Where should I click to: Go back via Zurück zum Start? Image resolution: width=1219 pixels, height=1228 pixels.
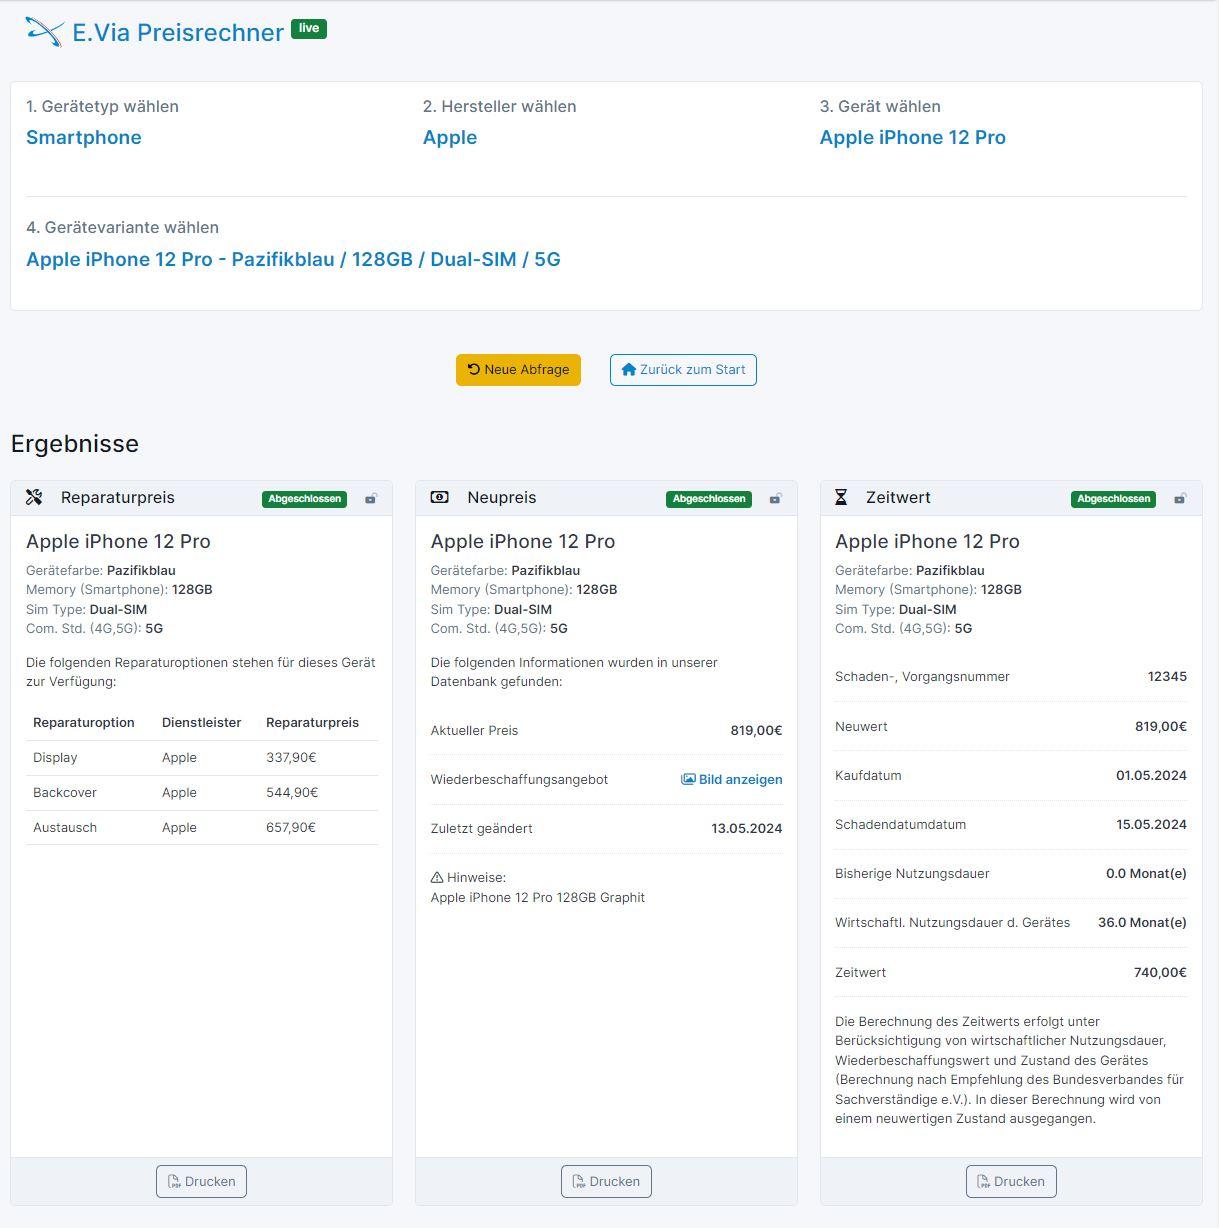pos(683,370)
